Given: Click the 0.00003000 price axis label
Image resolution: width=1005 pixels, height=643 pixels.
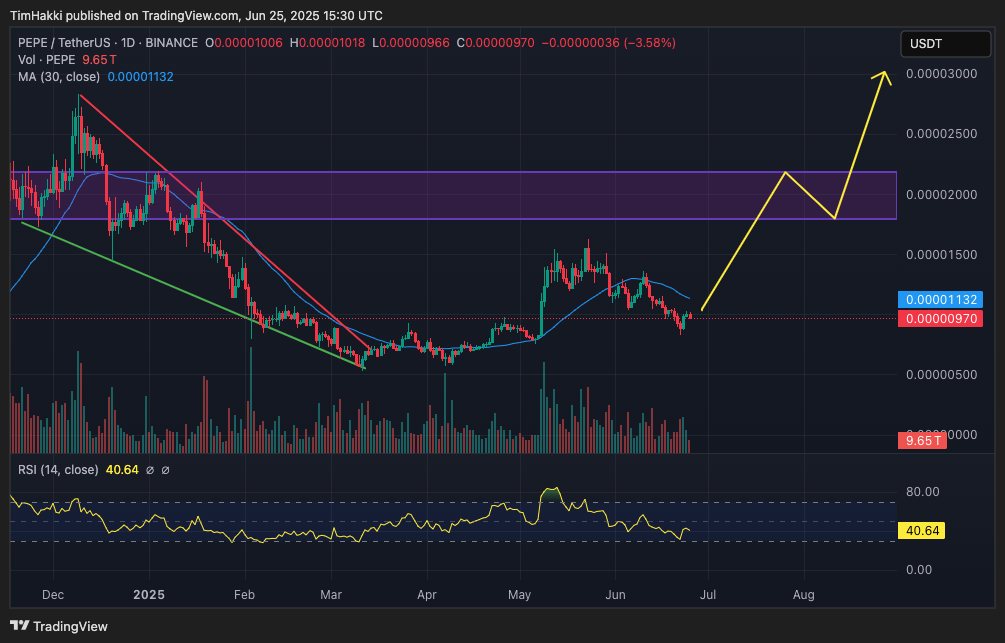Looking at the screenshot, I should click(942, 74).
